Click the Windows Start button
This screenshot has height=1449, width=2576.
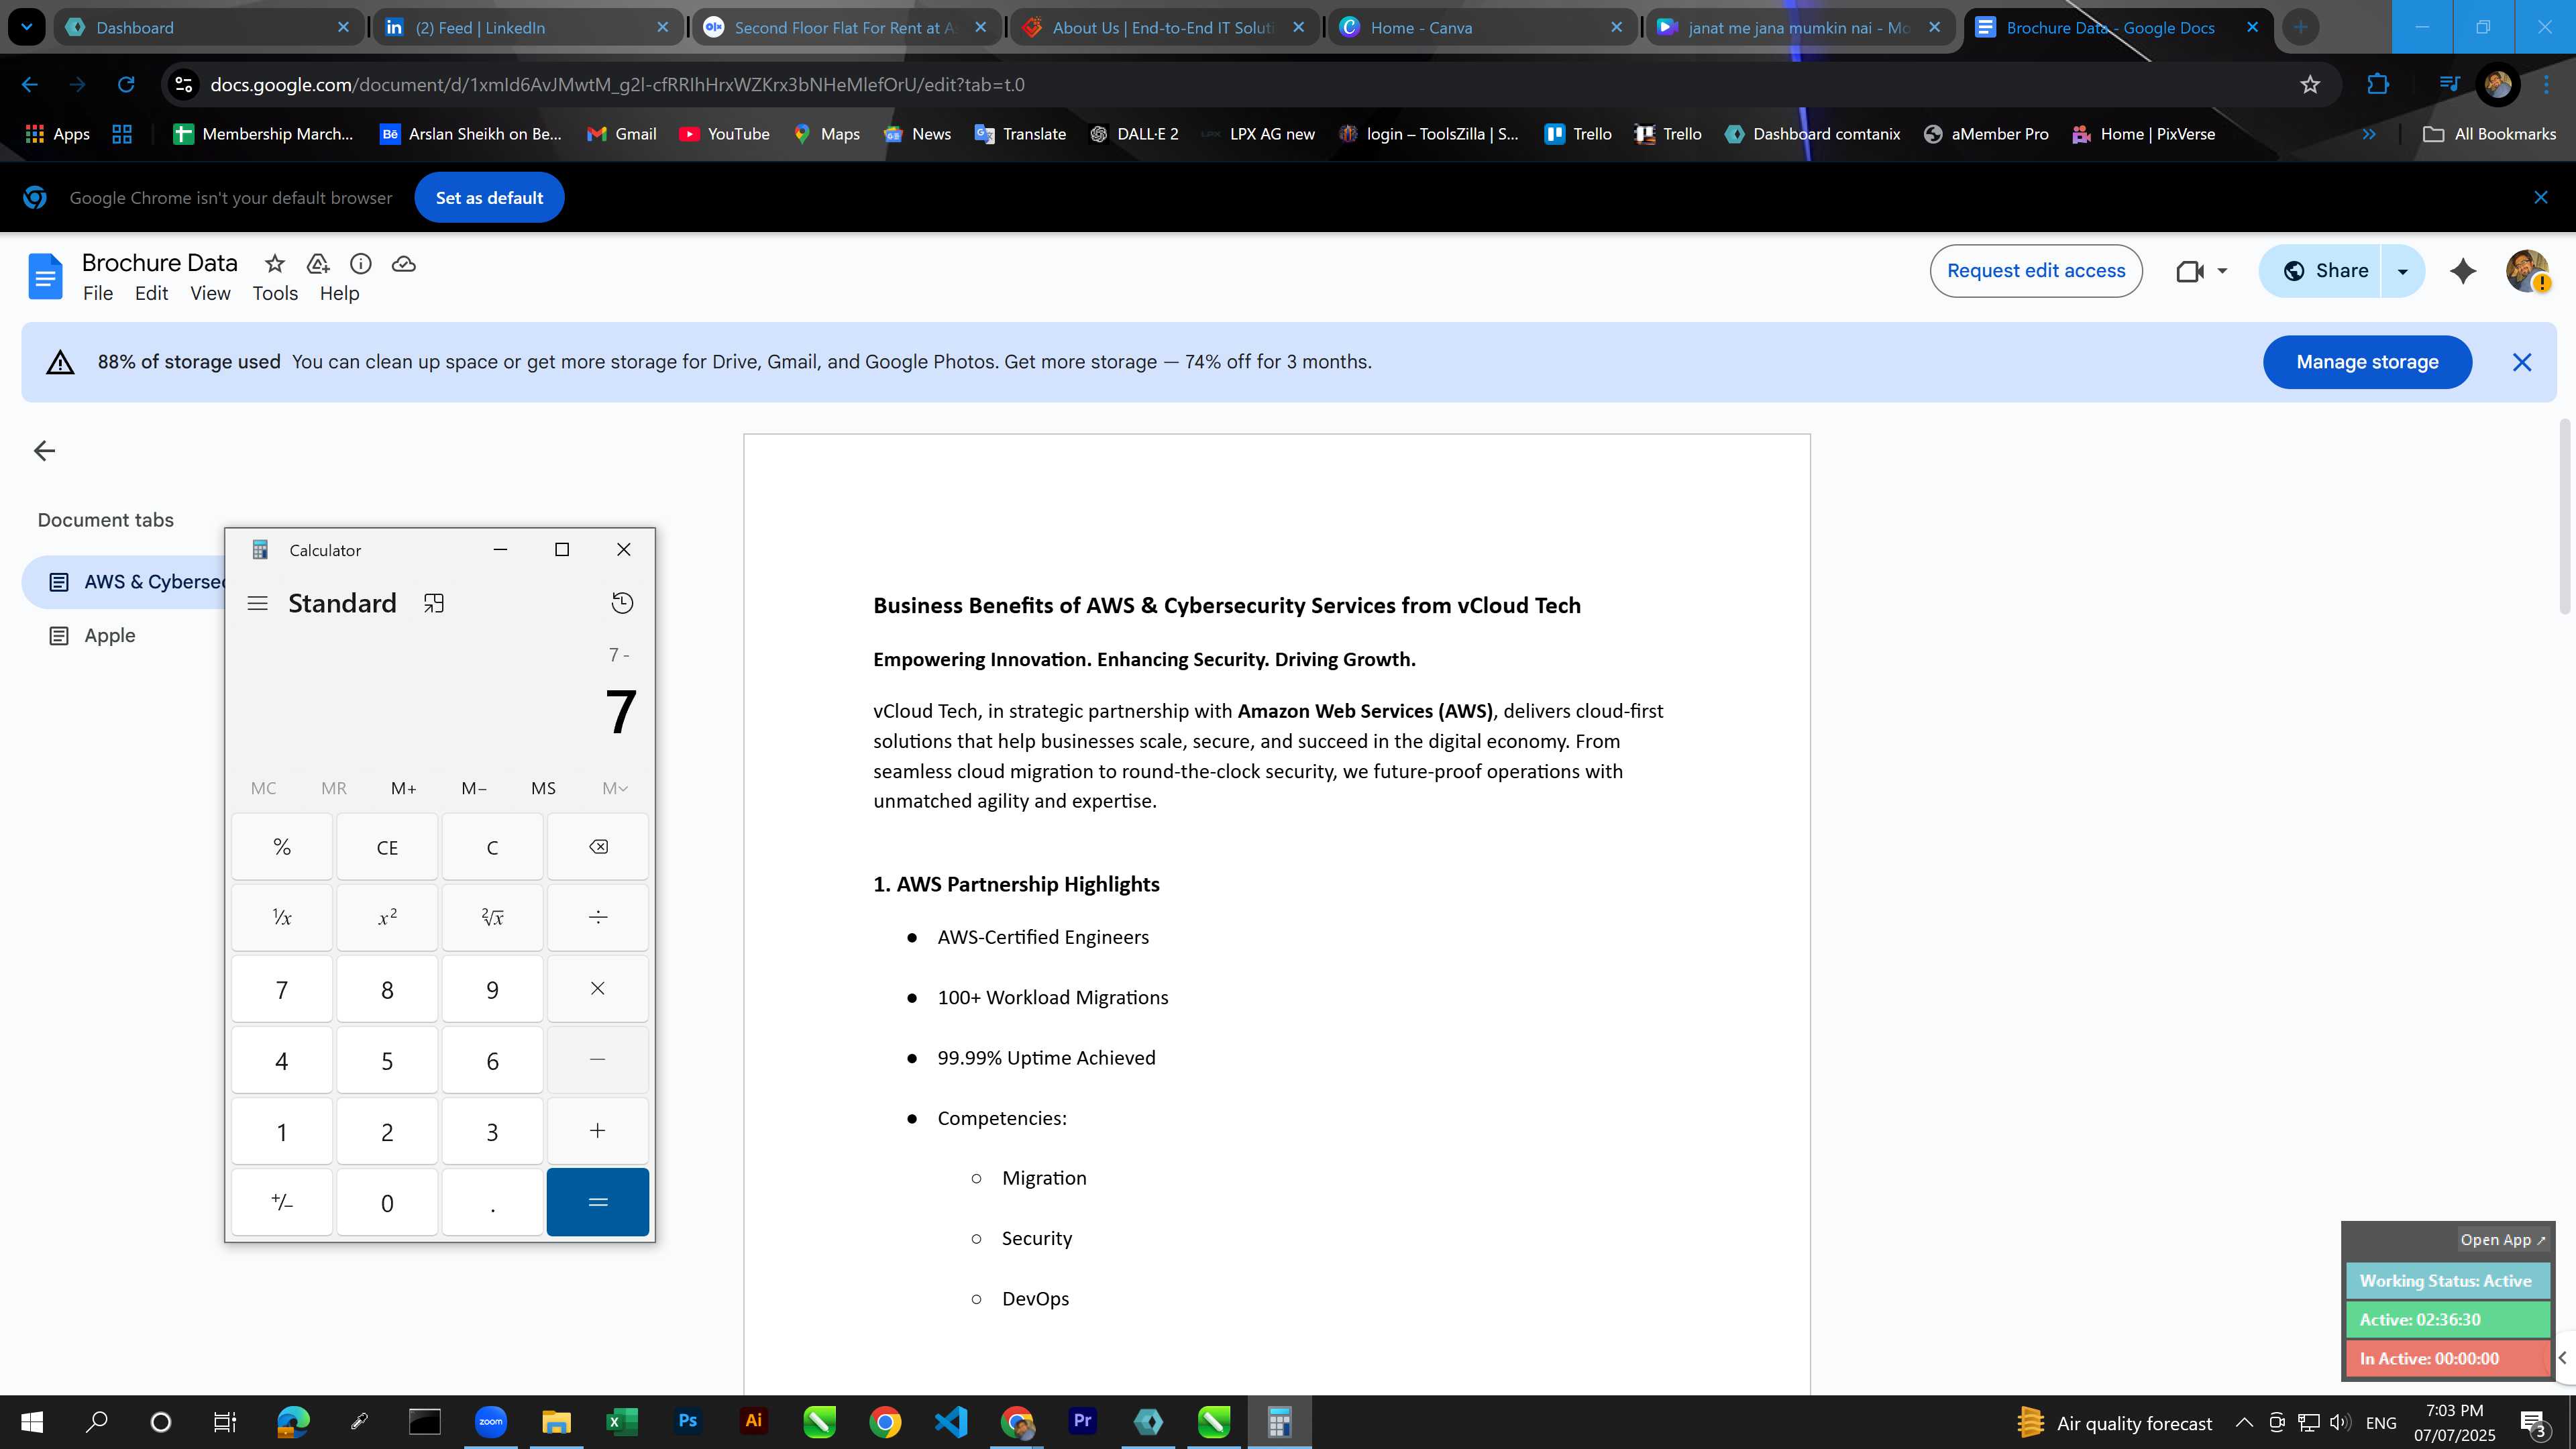[x=31, y=1421]
